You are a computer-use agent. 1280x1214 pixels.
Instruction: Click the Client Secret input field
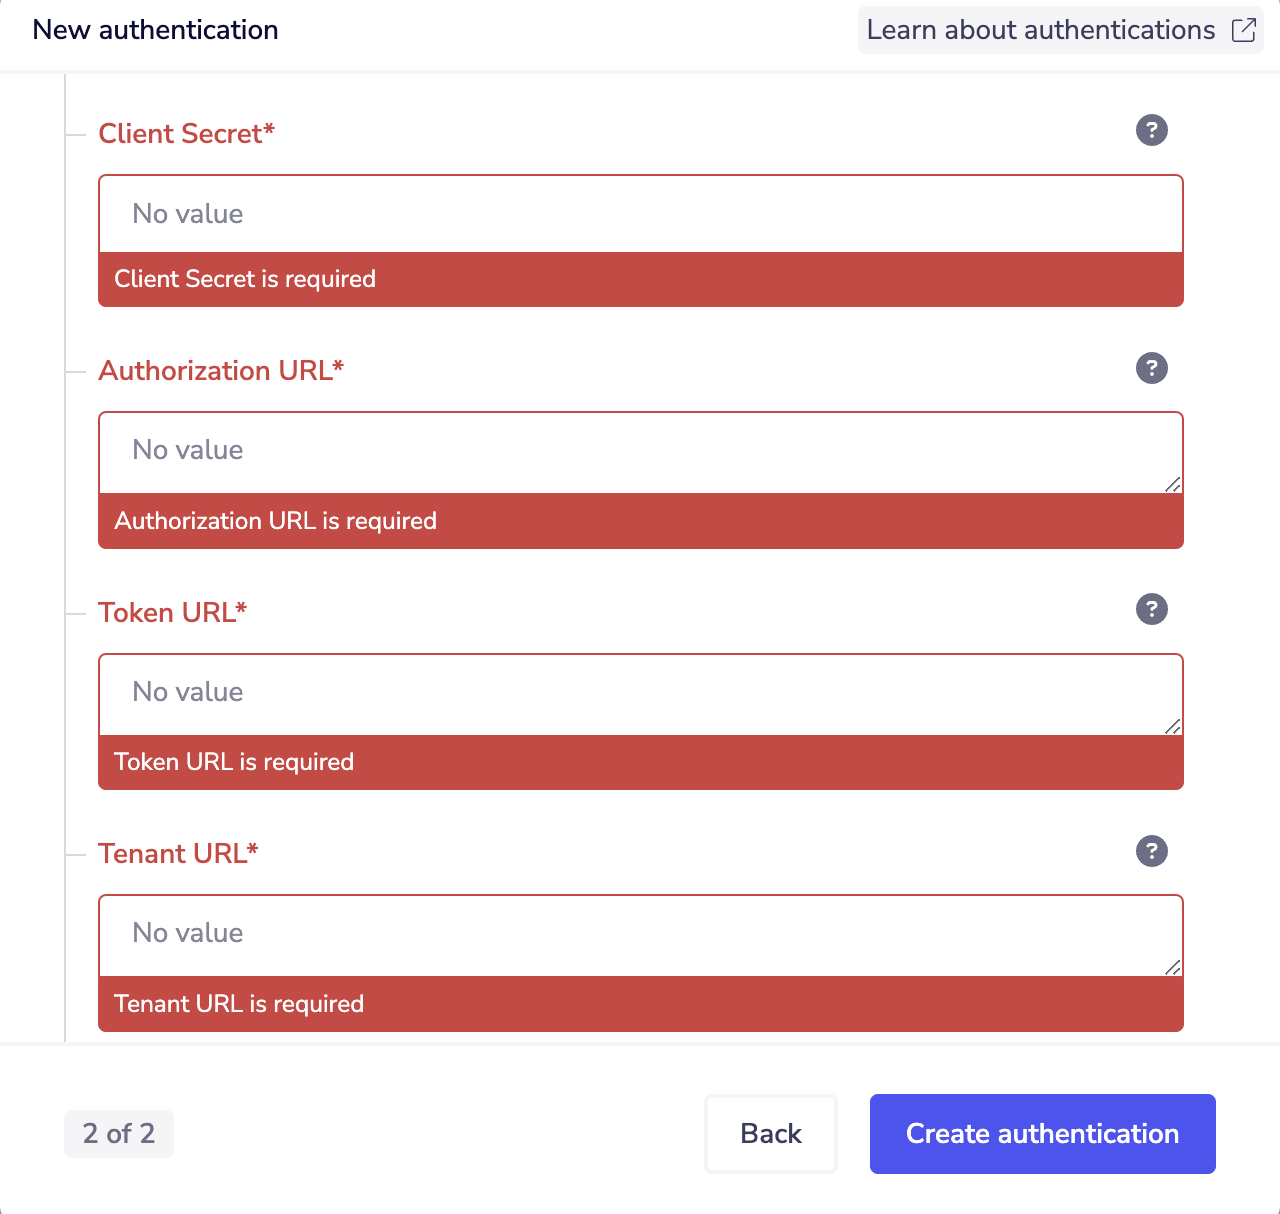point(640,214)
